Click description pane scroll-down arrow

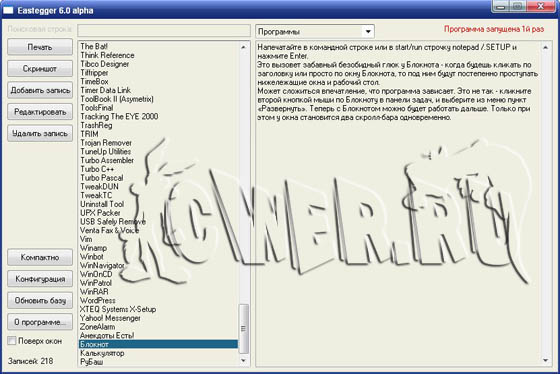tap(545, 360)
